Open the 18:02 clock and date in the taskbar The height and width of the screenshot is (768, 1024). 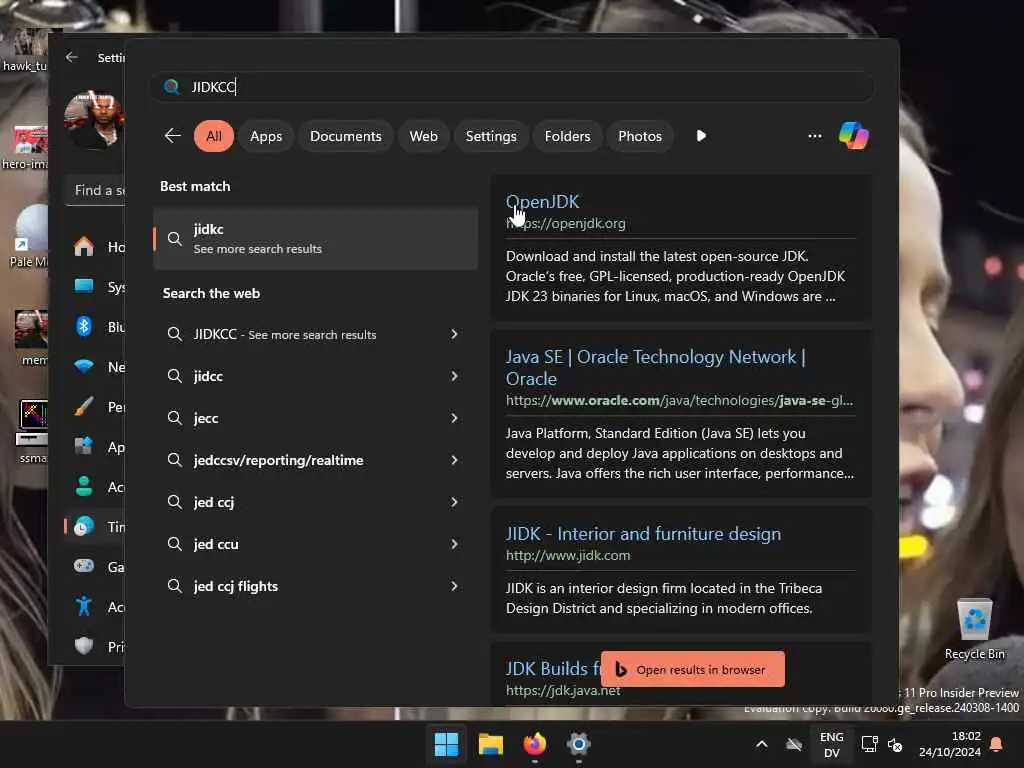[950, 744]
